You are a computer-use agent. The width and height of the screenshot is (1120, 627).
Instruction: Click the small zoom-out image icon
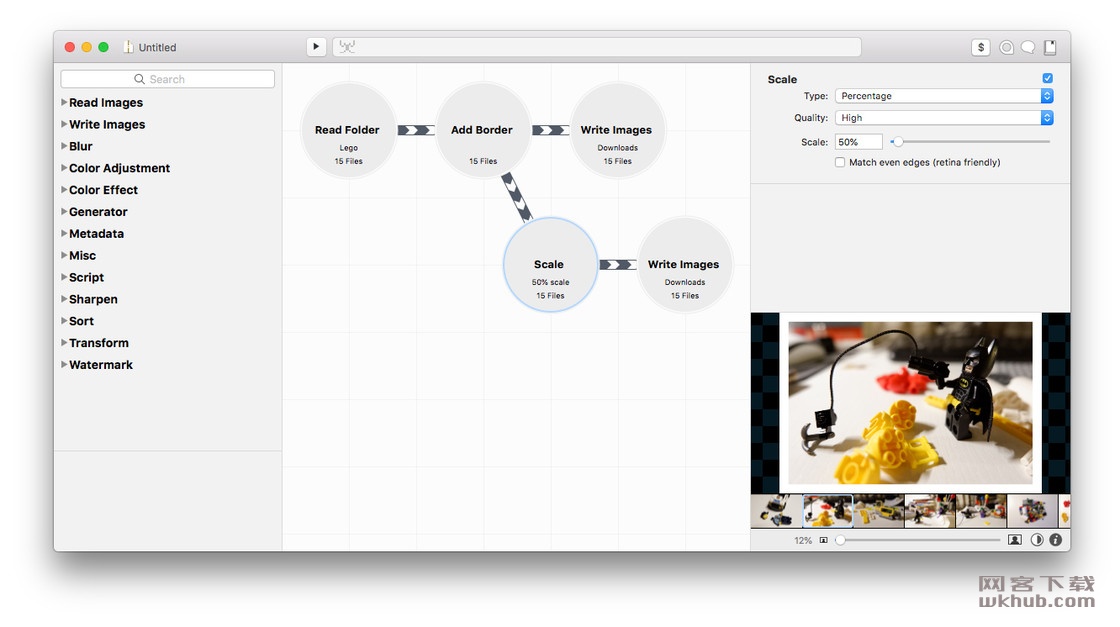[824, 541]
